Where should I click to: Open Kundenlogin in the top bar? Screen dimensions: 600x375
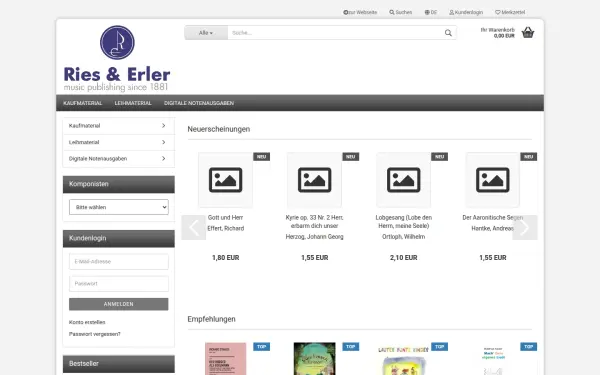[466, 12]
